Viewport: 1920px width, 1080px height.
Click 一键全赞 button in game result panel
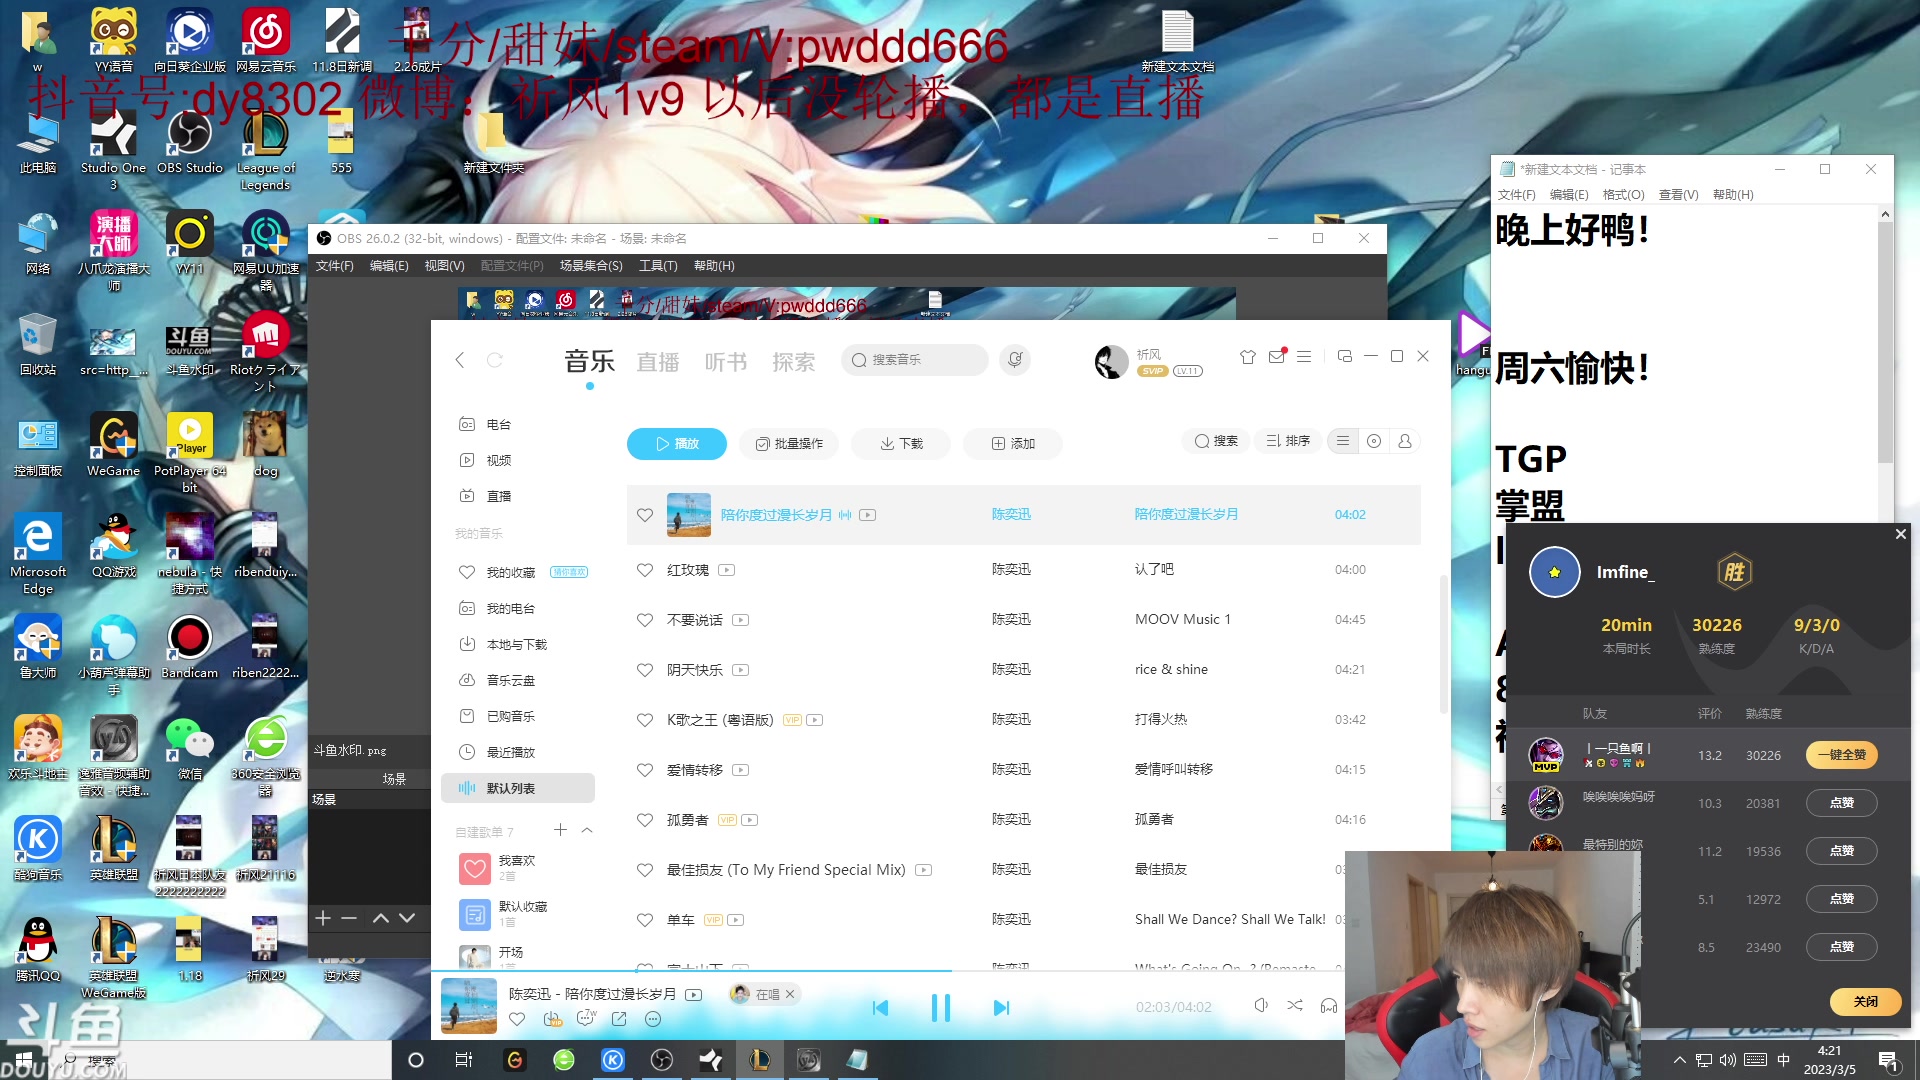coord(1842,755)
